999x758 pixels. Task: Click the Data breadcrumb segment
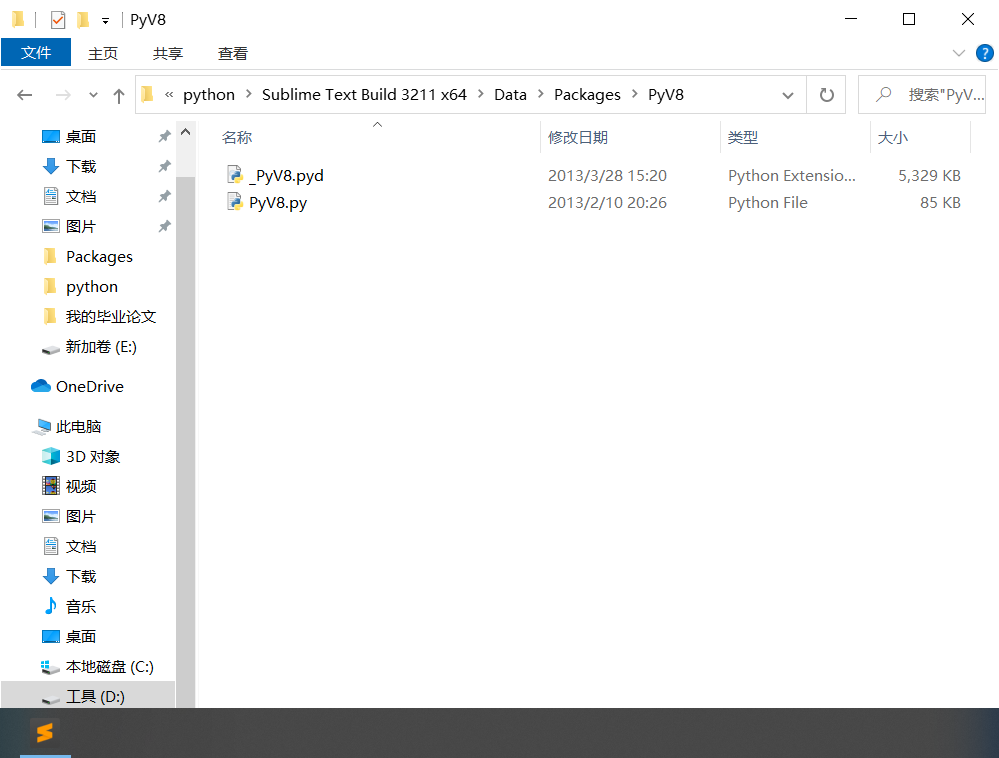click(x=510, y=94)
